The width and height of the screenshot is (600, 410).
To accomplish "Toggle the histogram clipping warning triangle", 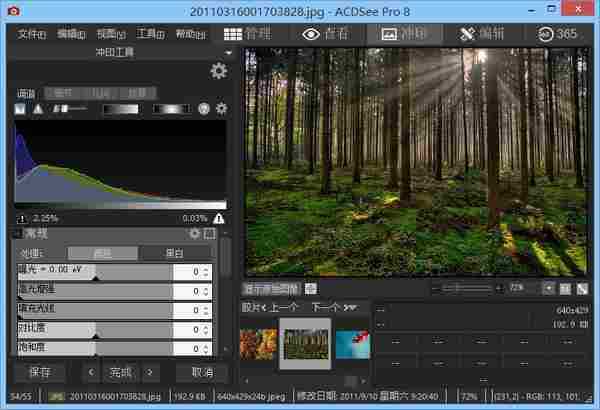I will coord(38,109).
